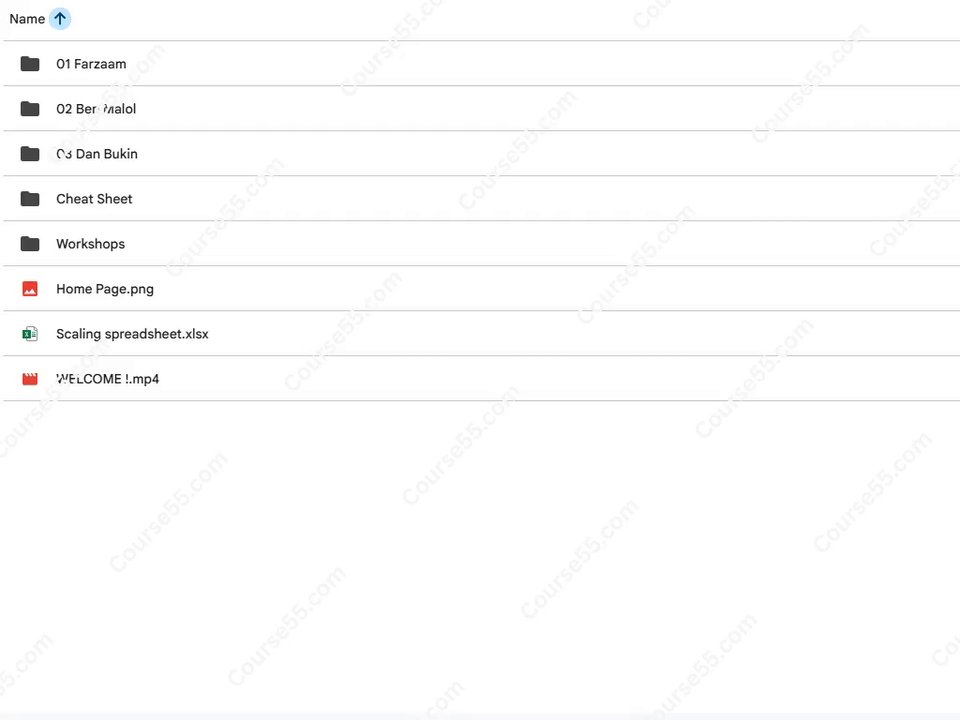Viewport: 960px width, 720px height.
Task: Click the 01 Farzaam folder icon
Action: (30, 64)
